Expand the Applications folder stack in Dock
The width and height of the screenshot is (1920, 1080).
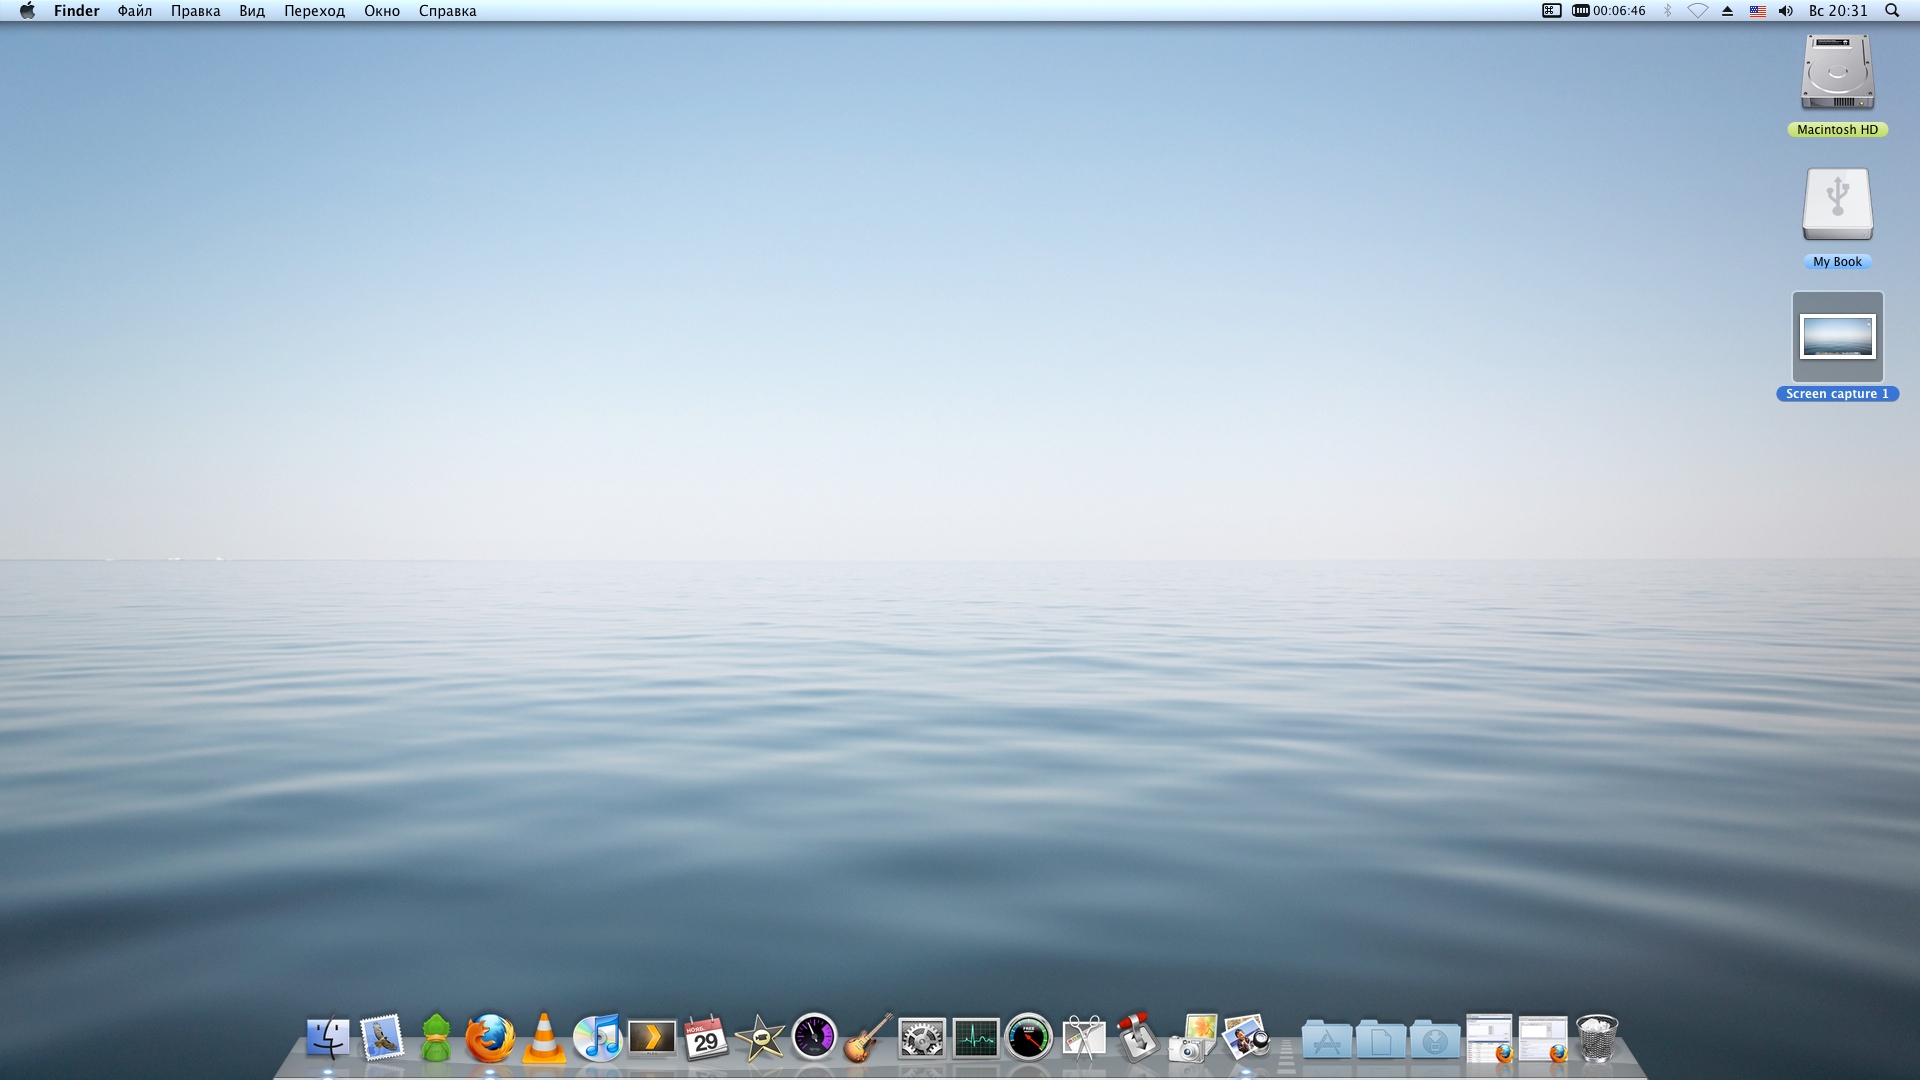point(1327,1040)
